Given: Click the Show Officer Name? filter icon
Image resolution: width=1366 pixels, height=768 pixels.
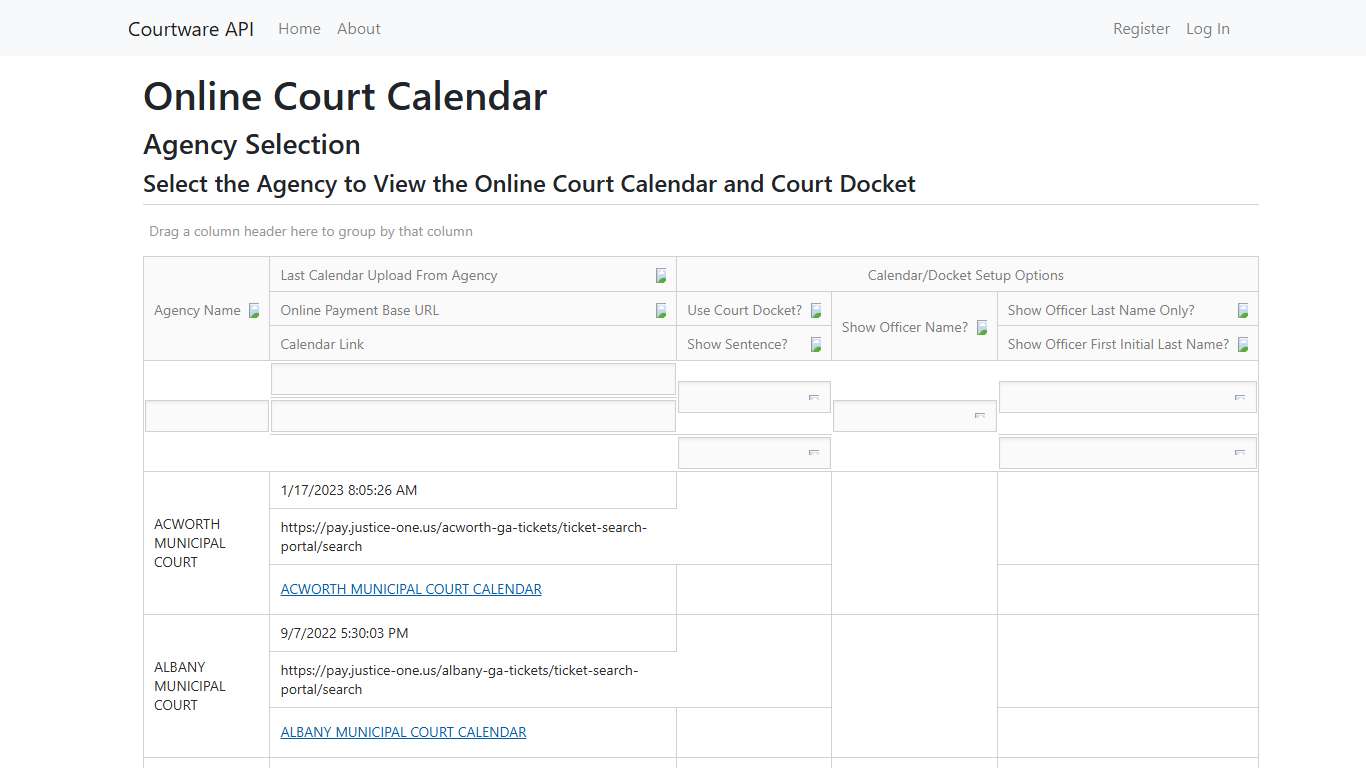Looking at the screenshot, I should pyautogui.click(x=981, y=327).
